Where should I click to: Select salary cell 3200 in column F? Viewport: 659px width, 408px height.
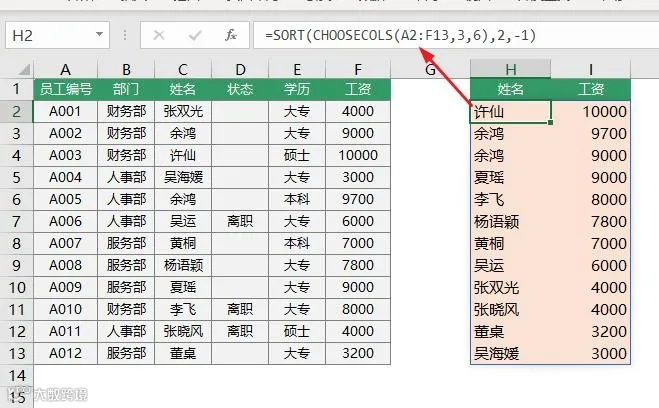pos(358,353)
